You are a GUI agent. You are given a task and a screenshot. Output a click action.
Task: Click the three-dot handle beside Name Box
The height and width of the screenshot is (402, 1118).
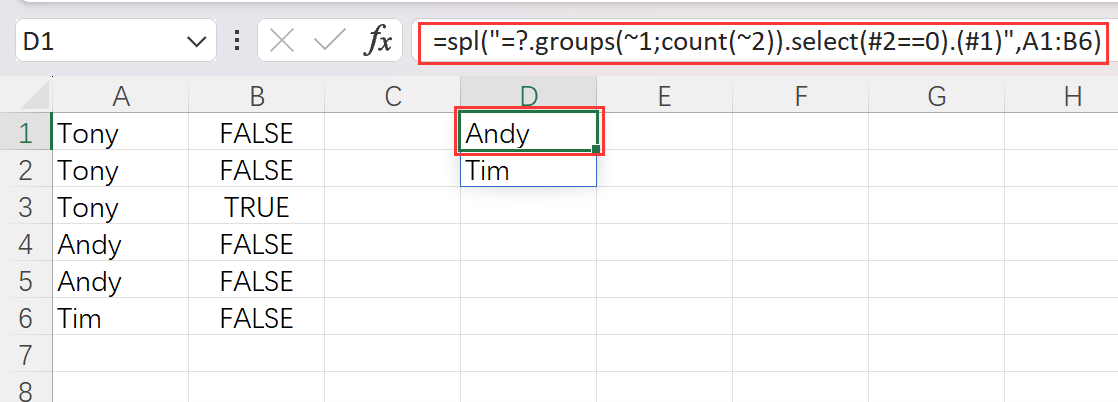237,42
